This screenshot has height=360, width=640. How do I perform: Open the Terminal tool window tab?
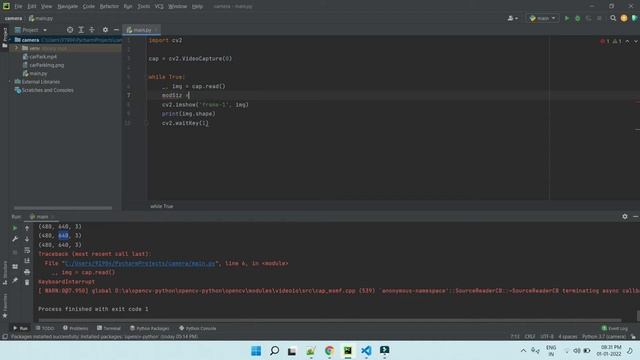point(109,328)
